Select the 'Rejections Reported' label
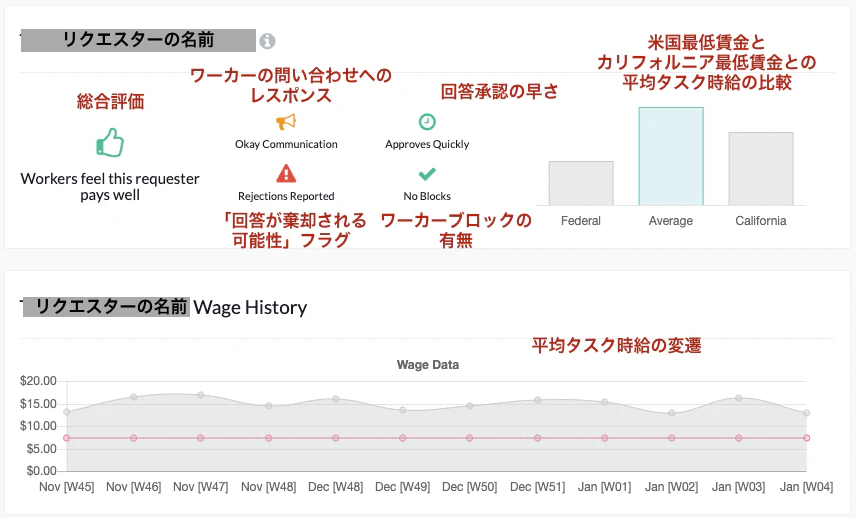 (x=286, y=196)
